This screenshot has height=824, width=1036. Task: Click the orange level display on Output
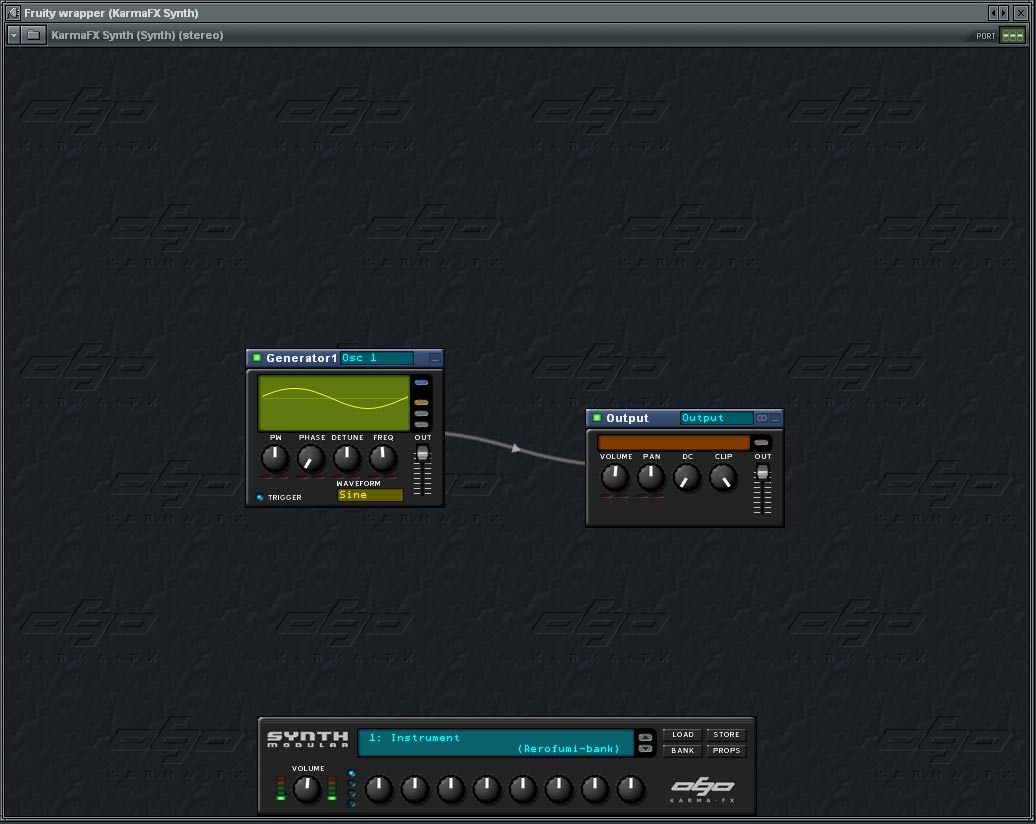(x=673, y=443)
